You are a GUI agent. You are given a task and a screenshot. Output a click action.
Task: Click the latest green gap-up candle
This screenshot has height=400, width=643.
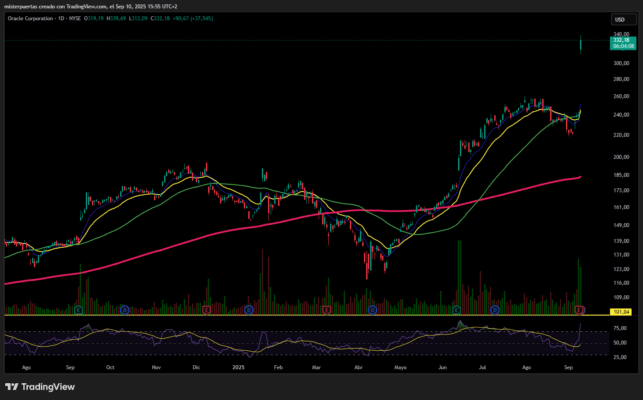(581, 44)
